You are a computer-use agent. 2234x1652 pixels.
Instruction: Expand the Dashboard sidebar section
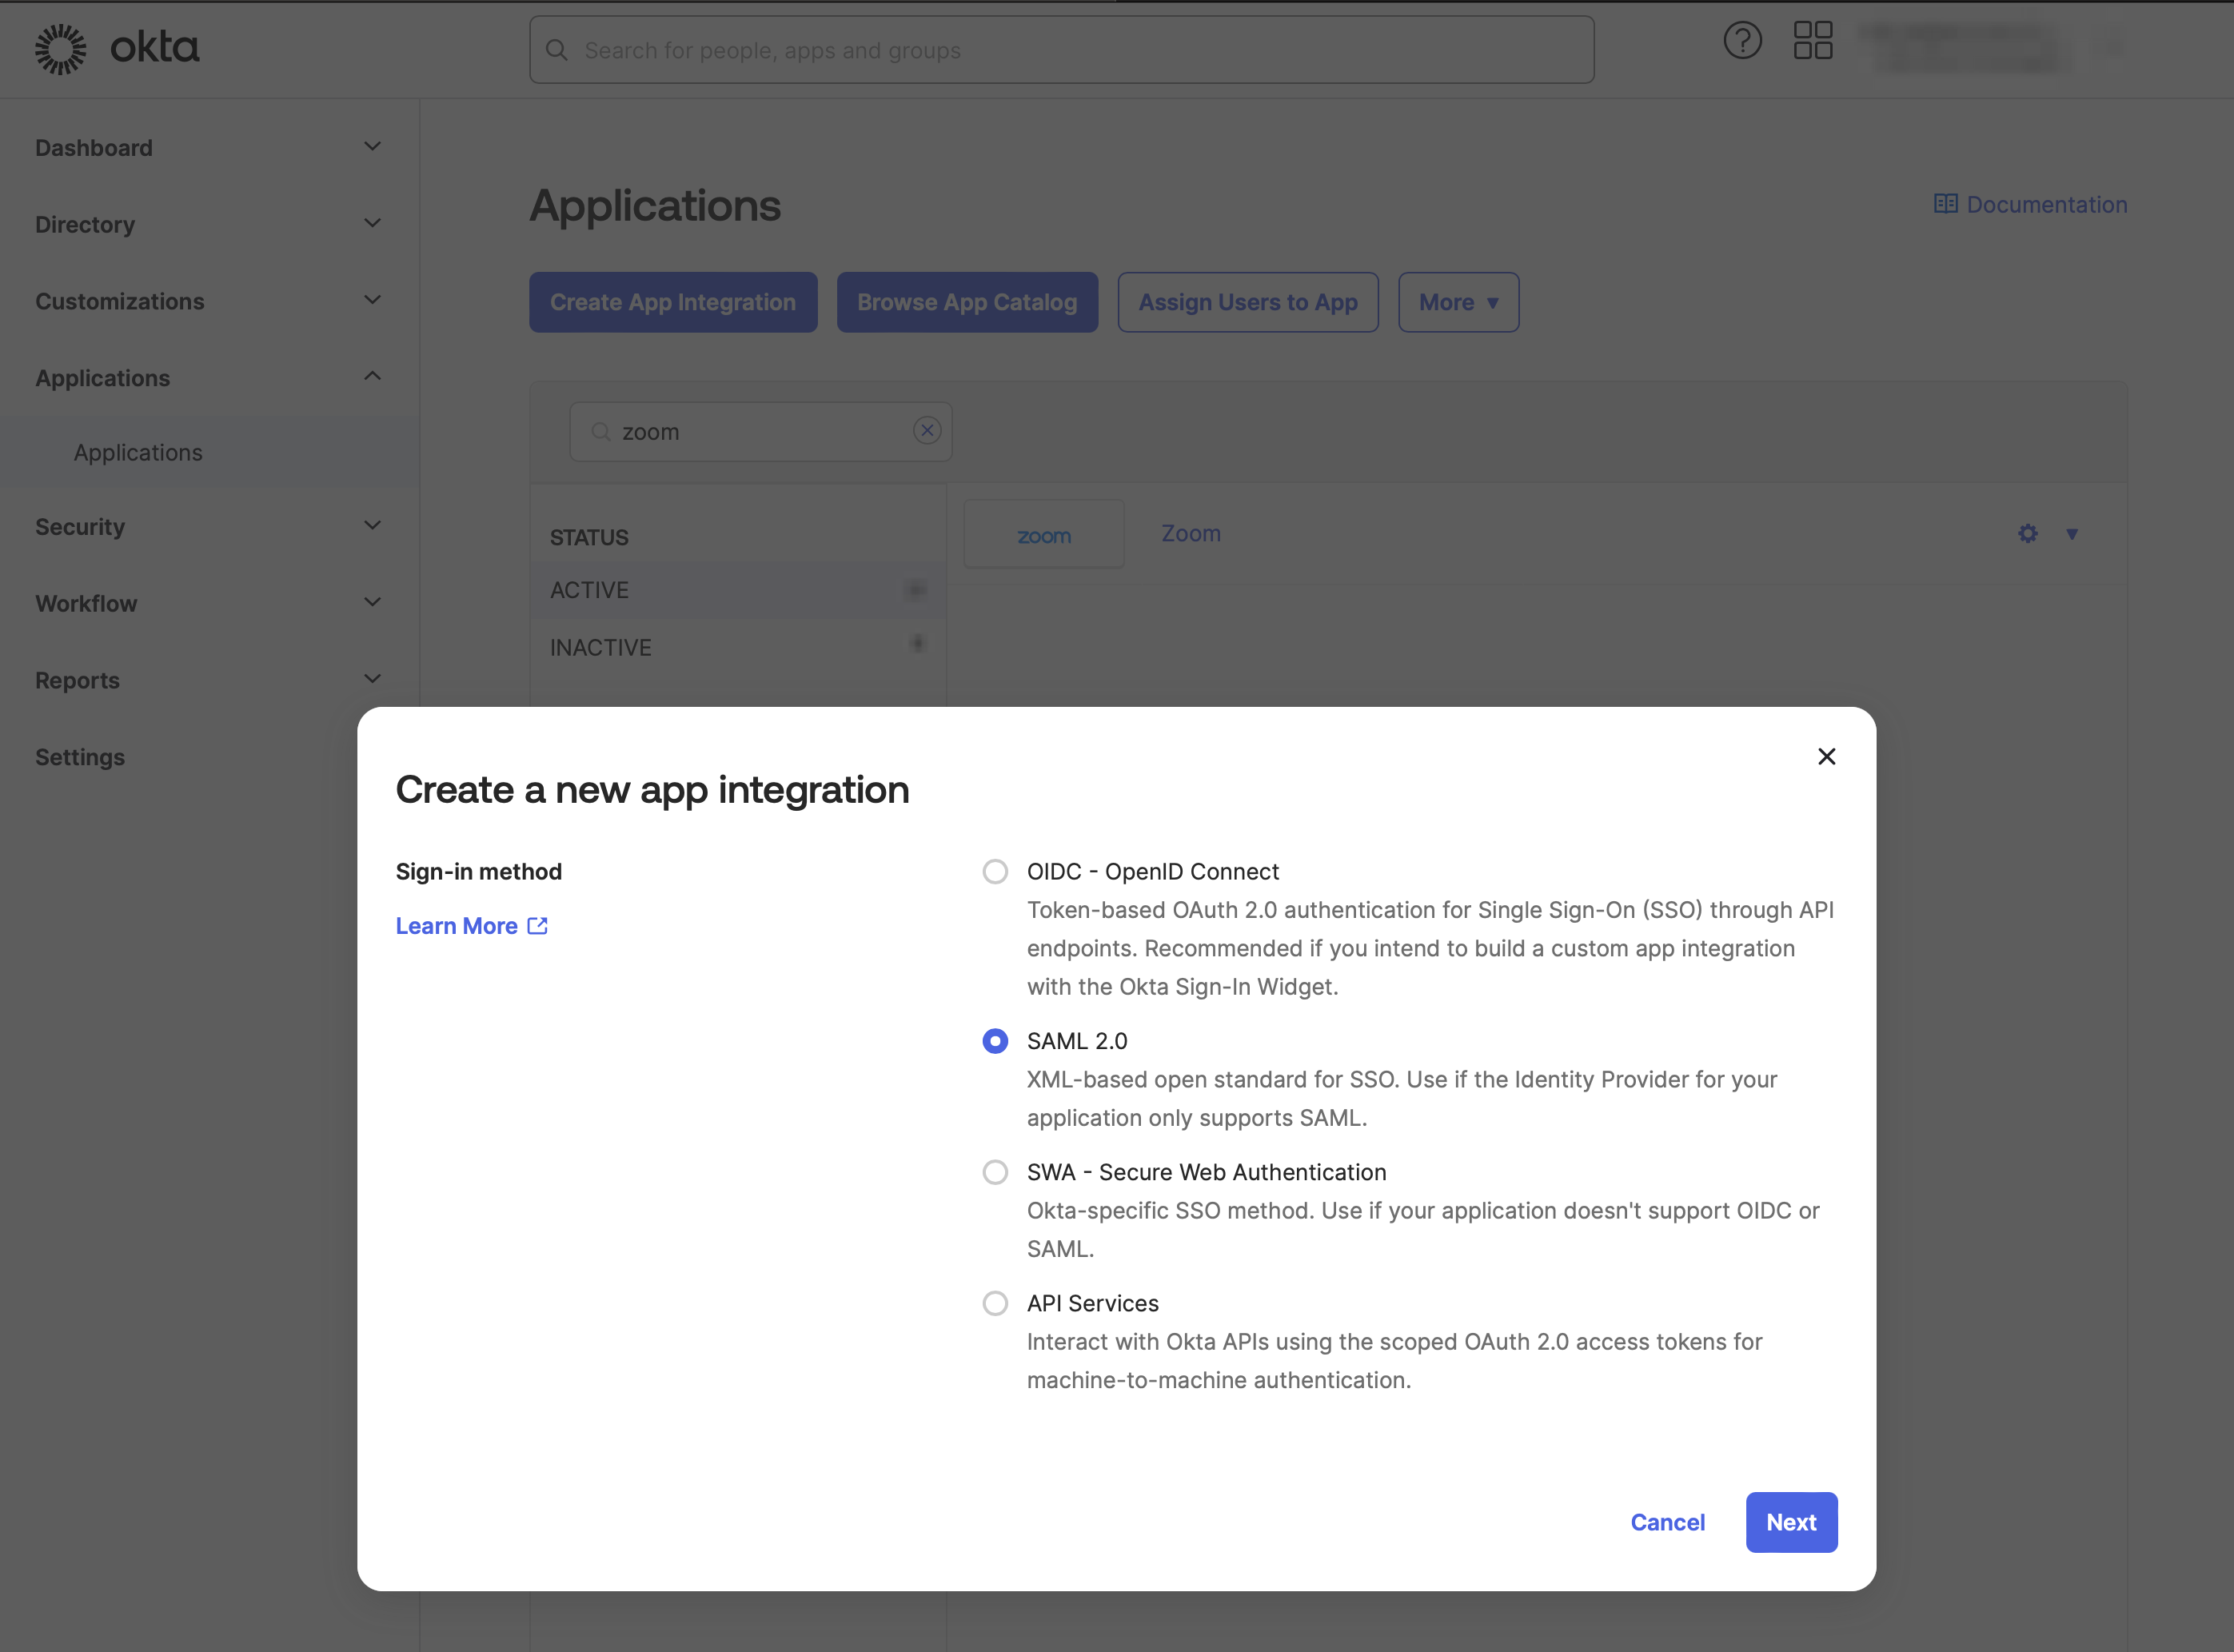pos(372,147)
